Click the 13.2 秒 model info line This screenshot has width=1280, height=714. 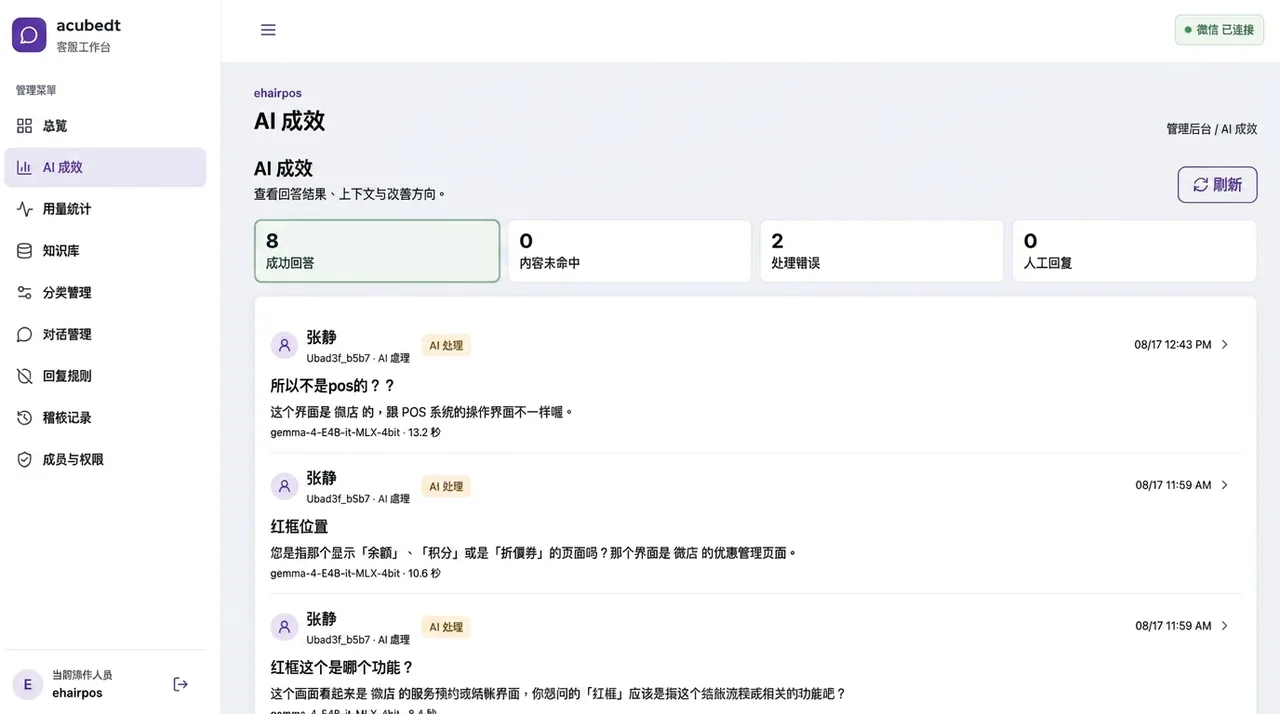[355, 433]
